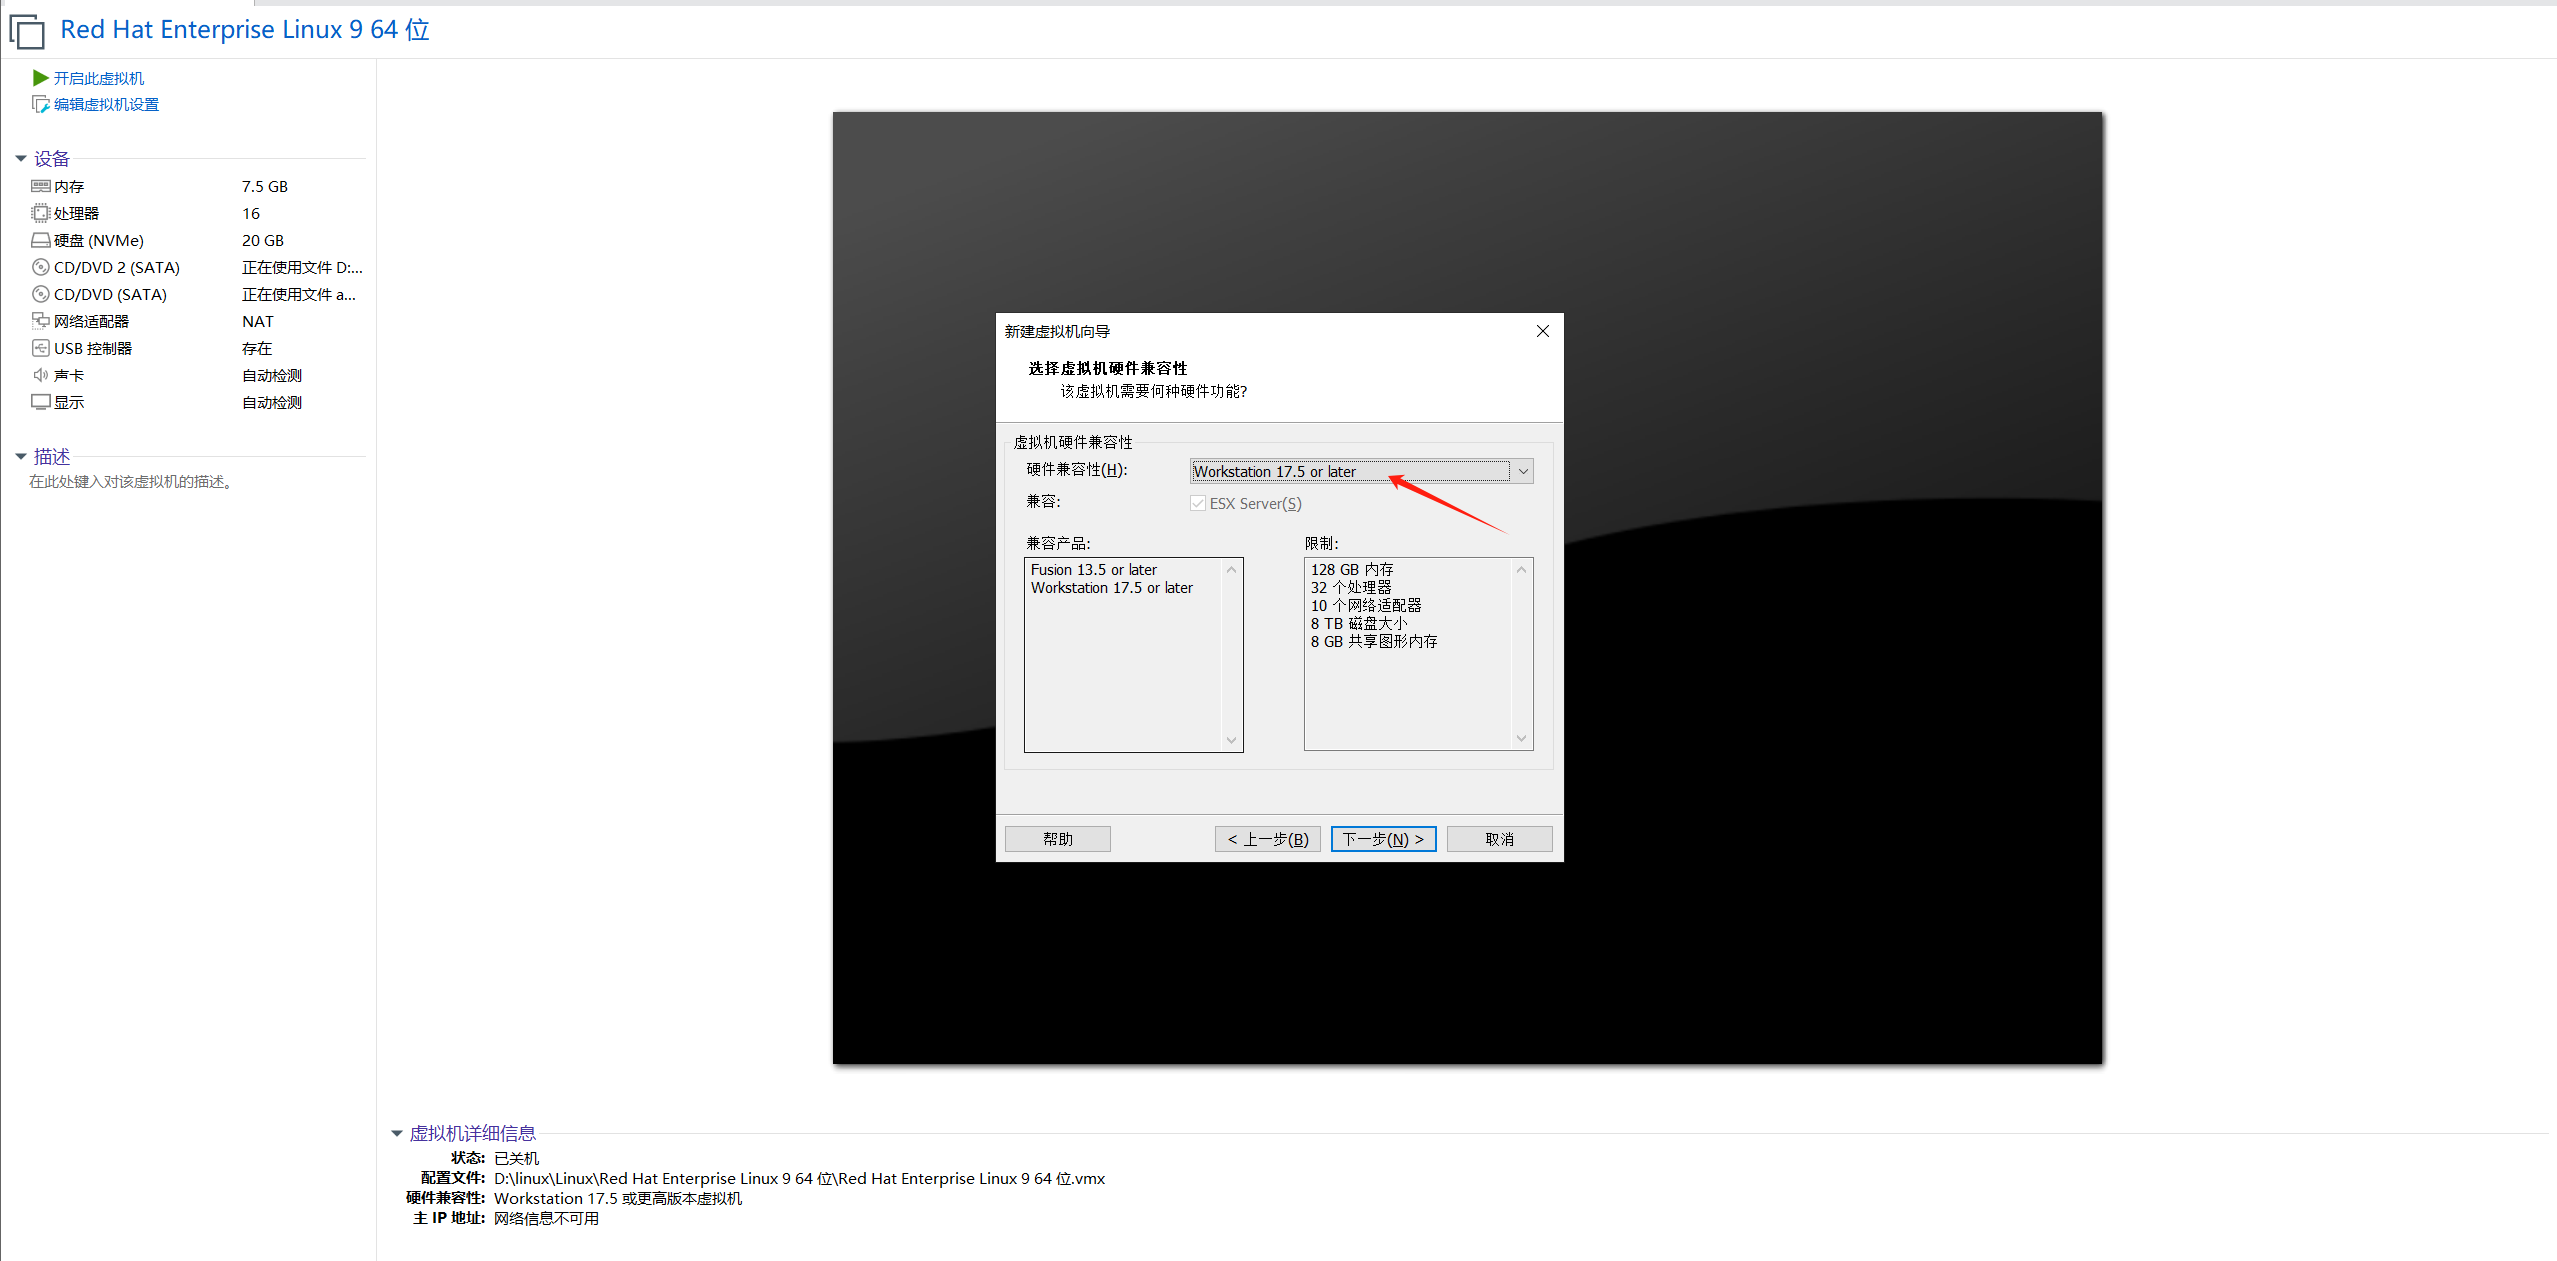The width and height of the screenshot is (2557, 1261).
Task: Click scroll-up arrow of the limits list
Action: [1522, 570]
